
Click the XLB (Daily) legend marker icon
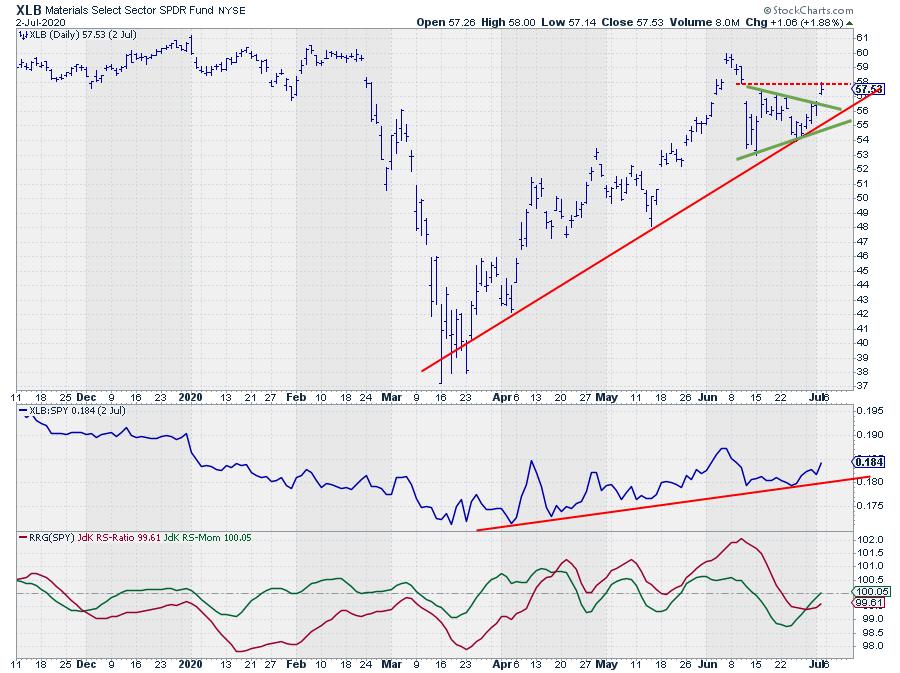pos(24,34)
